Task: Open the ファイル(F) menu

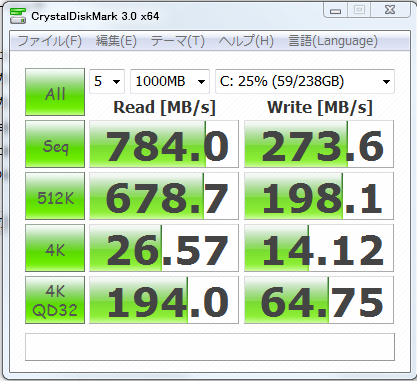Action: click(49, 41)
